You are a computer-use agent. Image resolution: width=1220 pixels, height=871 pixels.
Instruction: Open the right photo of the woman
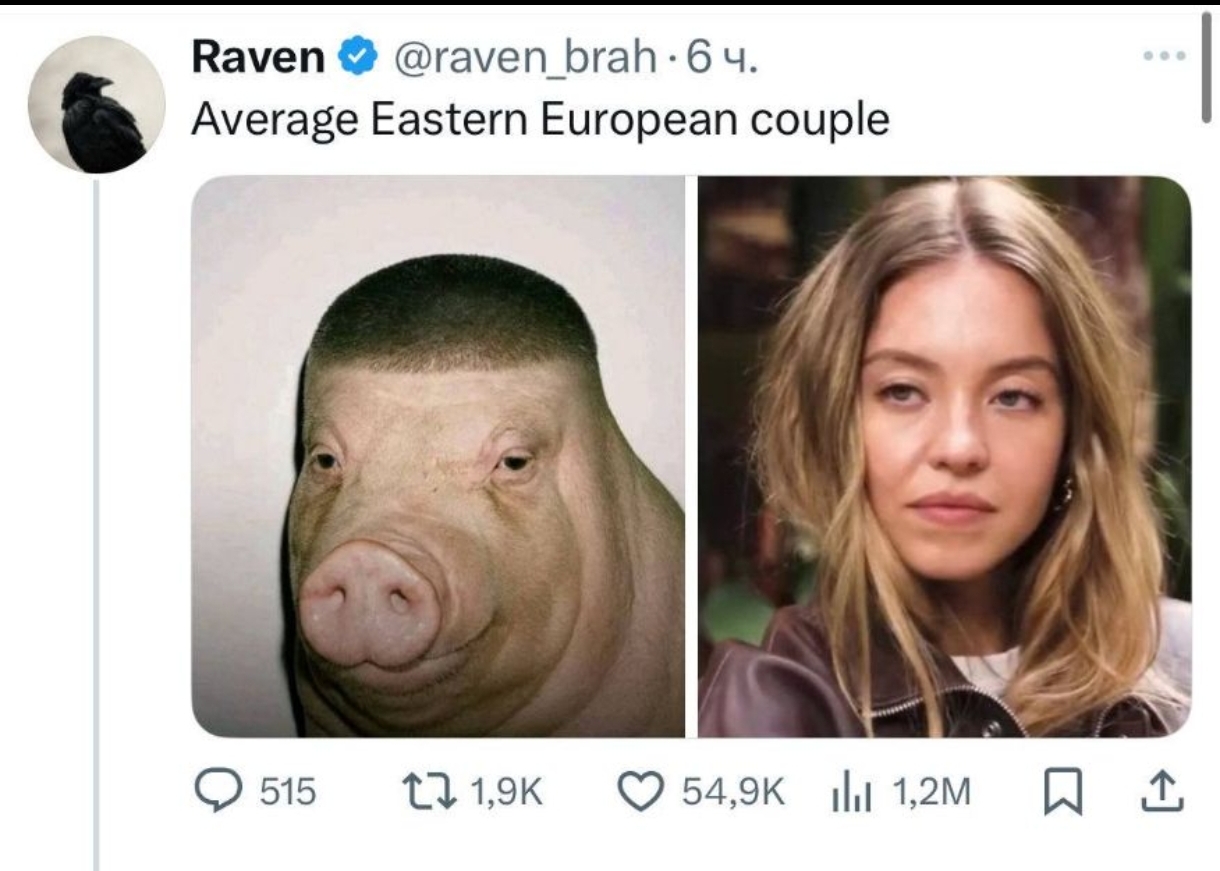pos(944,456)
